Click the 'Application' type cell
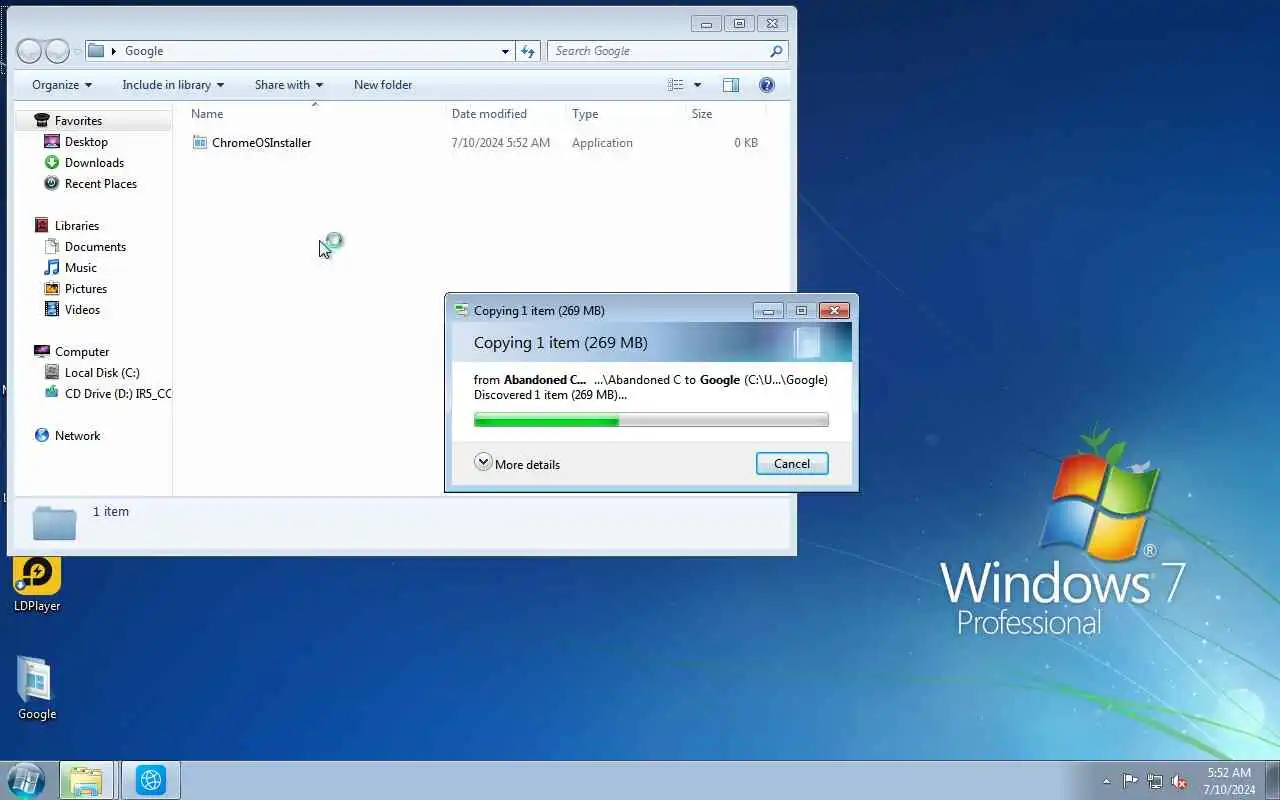1280x800 pixels. (x=602, y=143)
